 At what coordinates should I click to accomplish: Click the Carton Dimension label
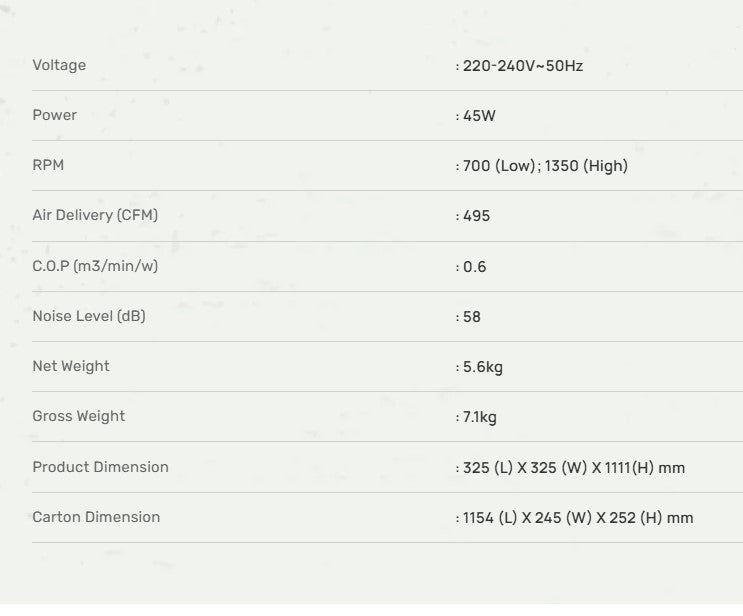(x=96, y=517)
